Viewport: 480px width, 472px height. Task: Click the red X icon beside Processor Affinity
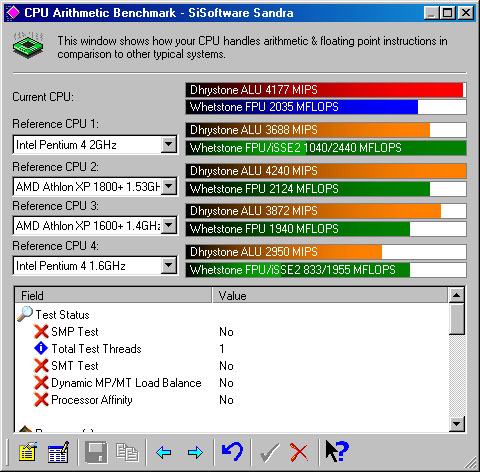click(x=41, y=400)
